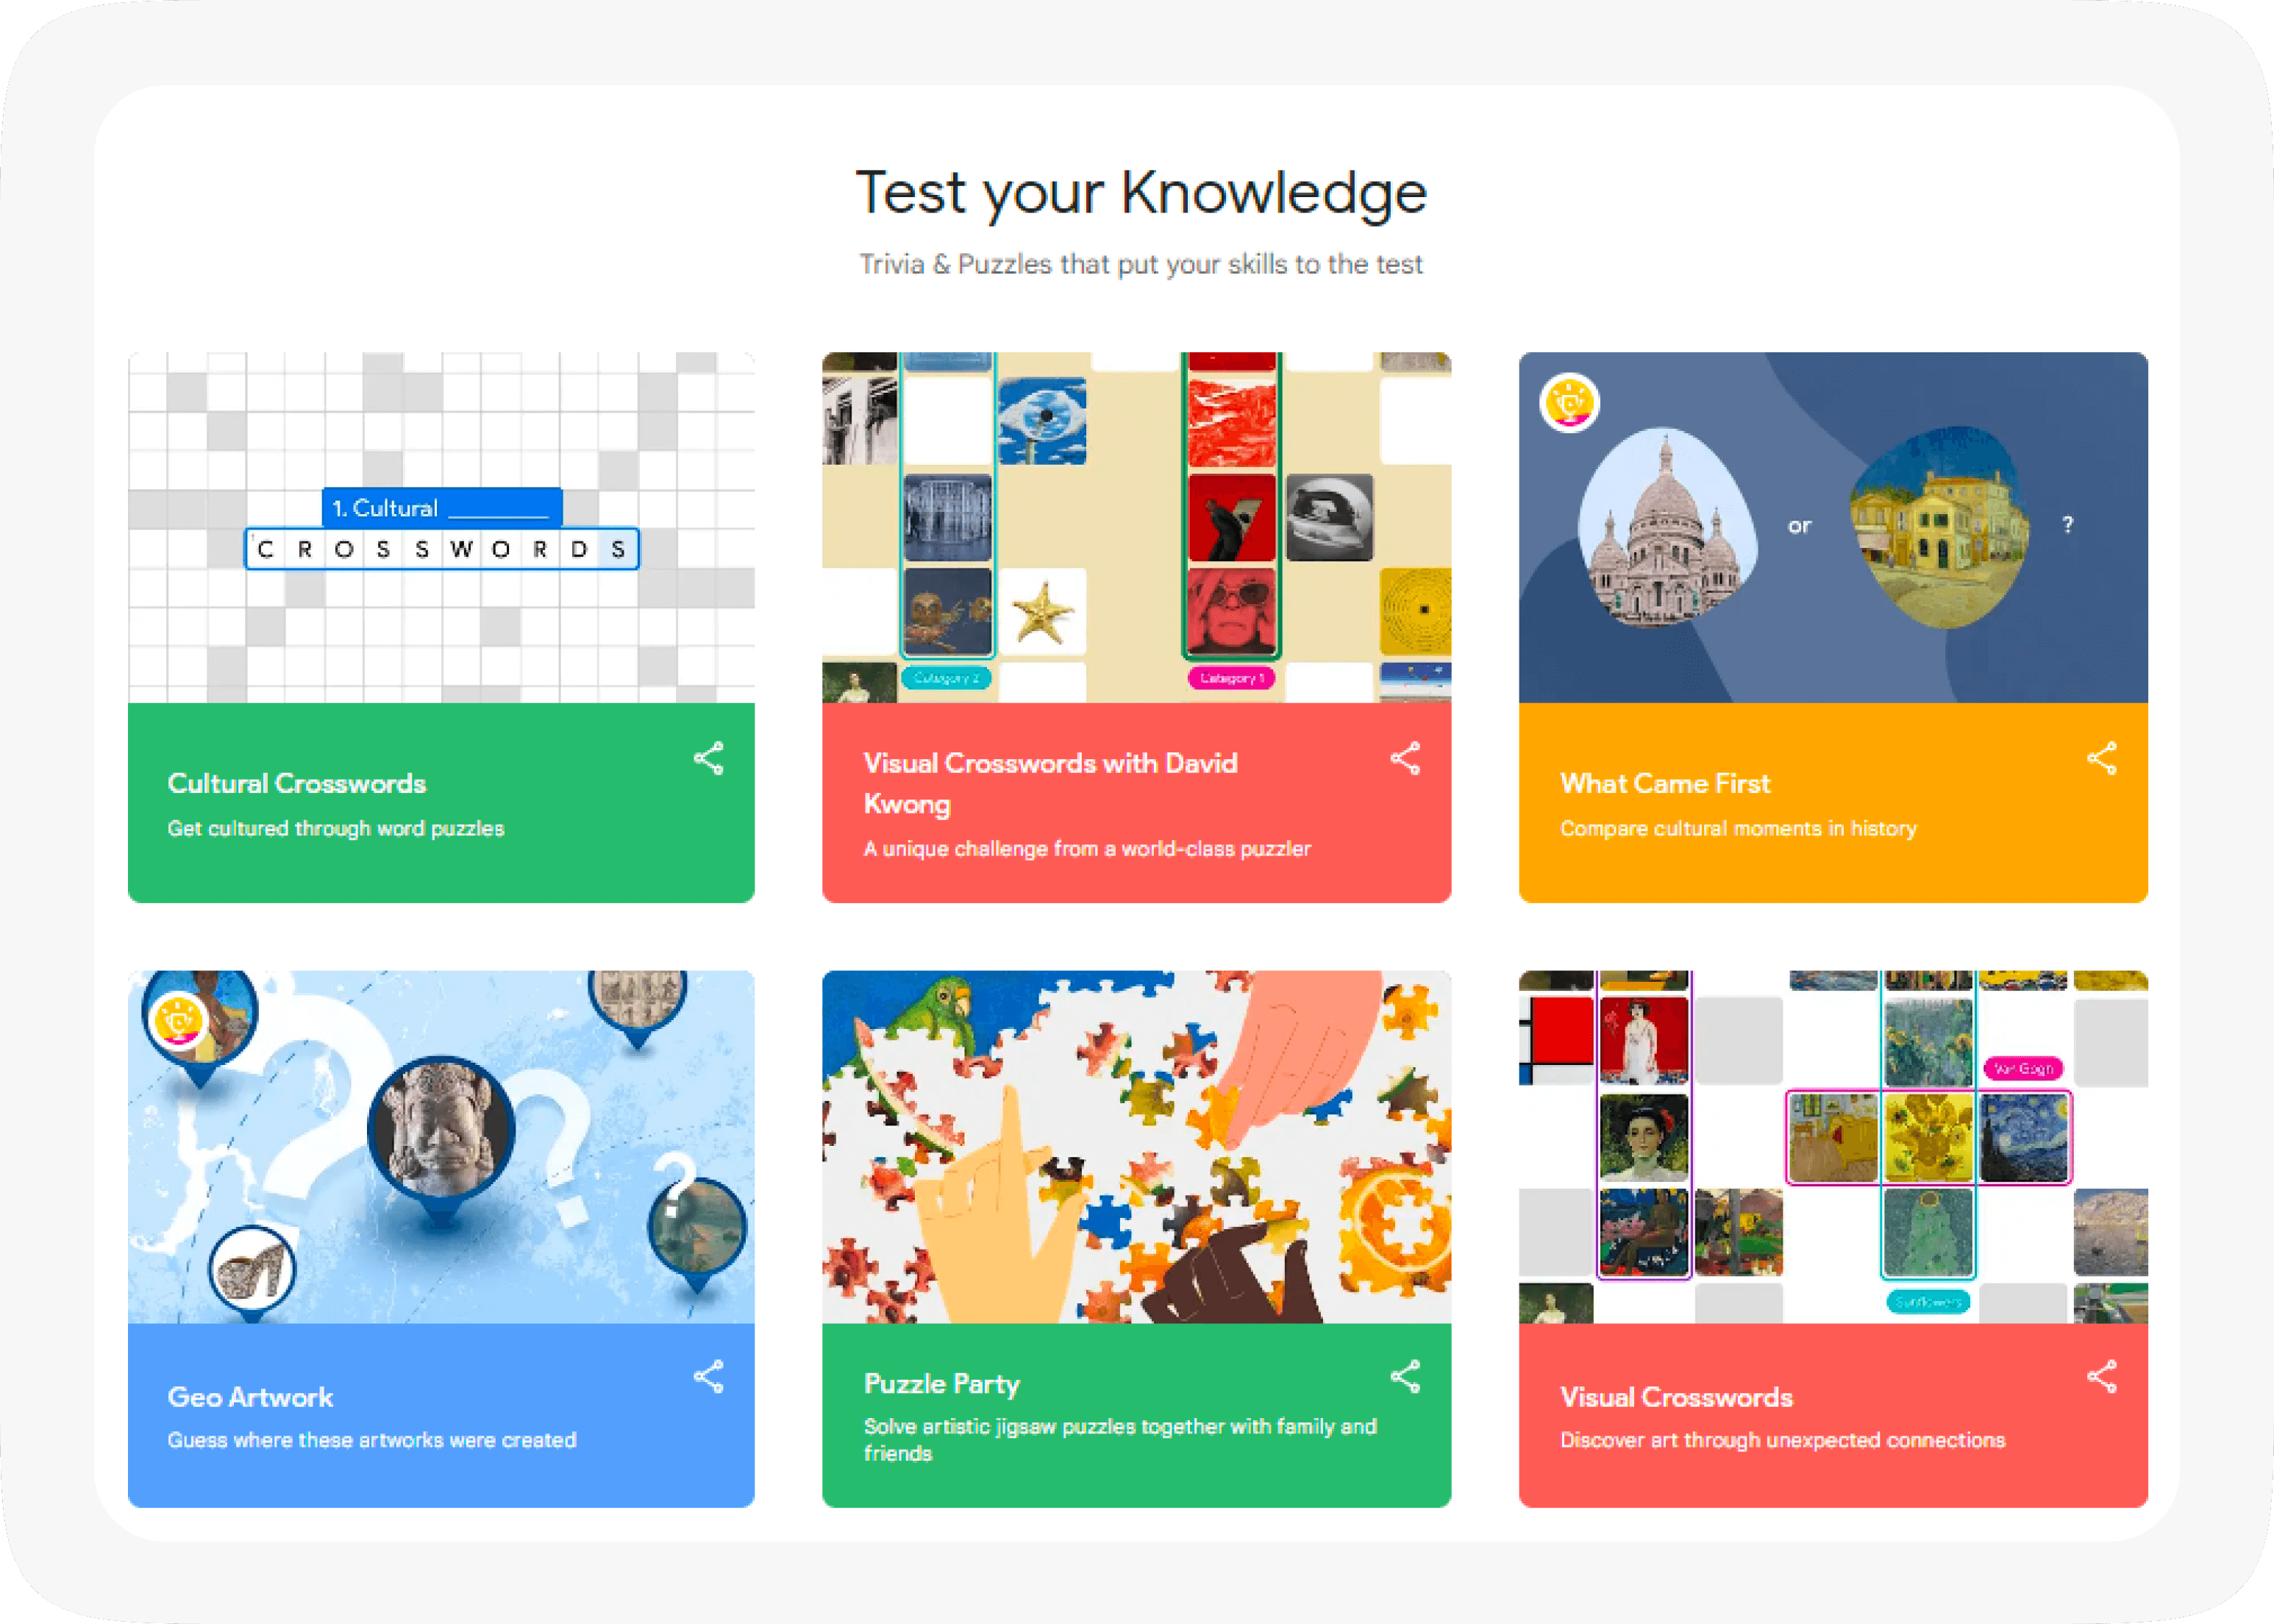Click the '1. Cultural' blue clue label
Screen dimensions: 2274x1624
(441, 508)
